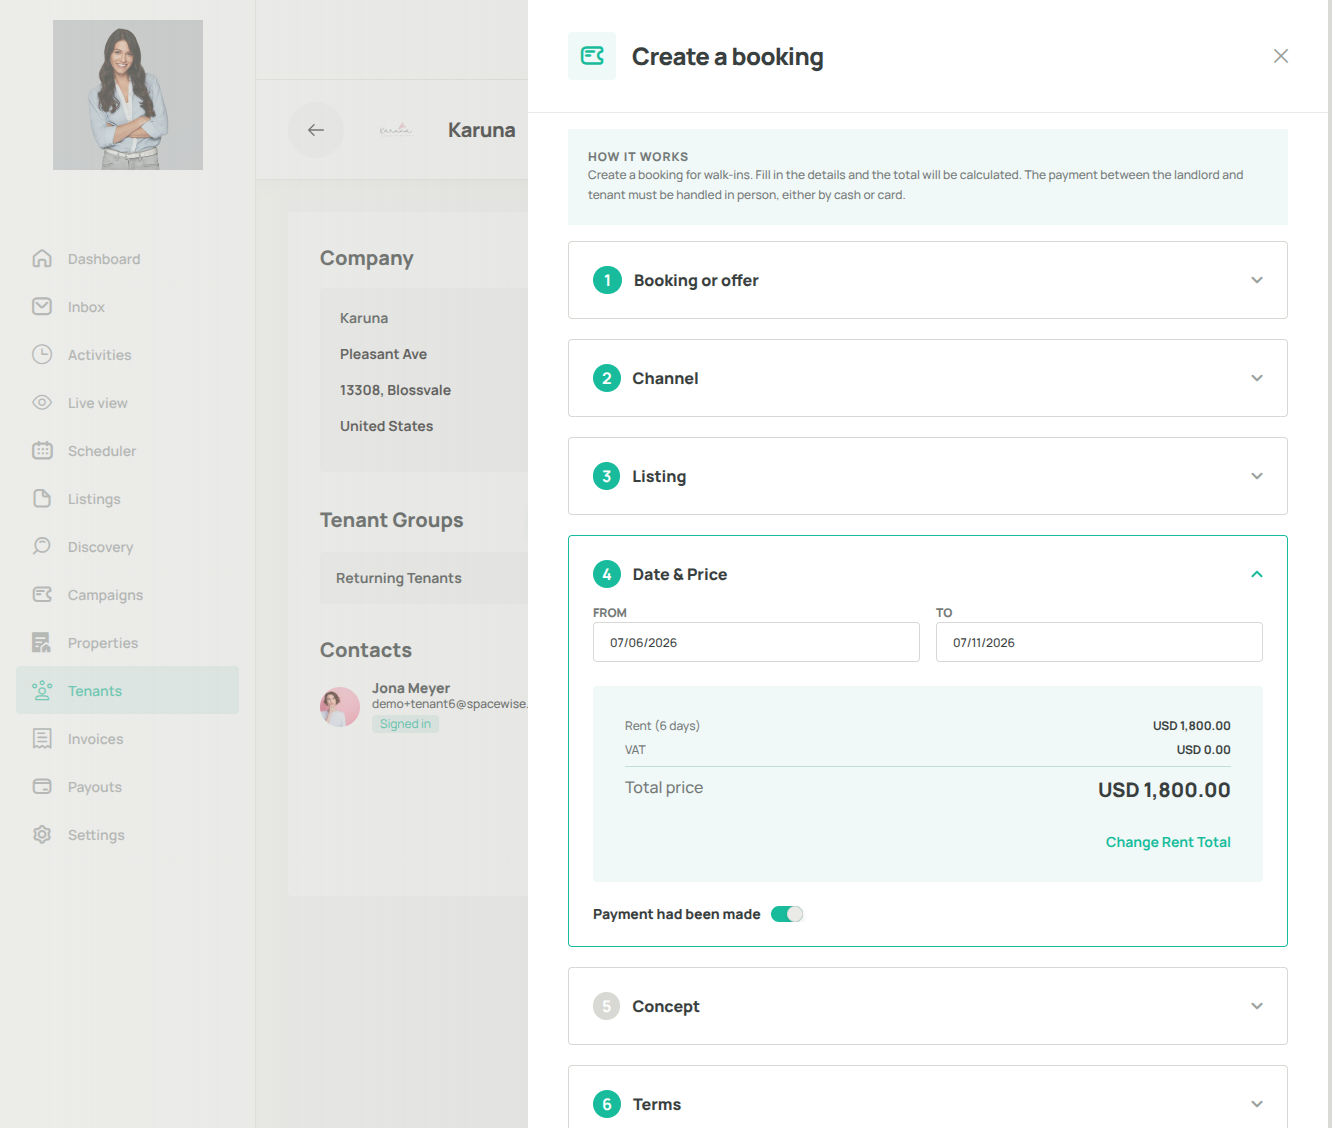Toggle the Payment had been made switch

point(787,914)
